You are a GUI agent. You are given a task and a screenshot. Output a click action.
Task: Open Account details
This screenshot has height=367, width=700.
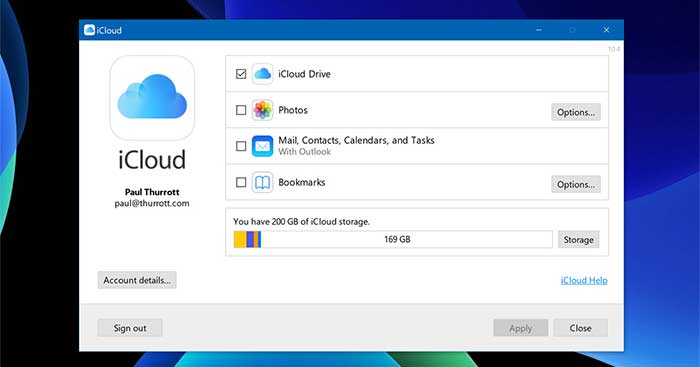click(x=137, y=280)
